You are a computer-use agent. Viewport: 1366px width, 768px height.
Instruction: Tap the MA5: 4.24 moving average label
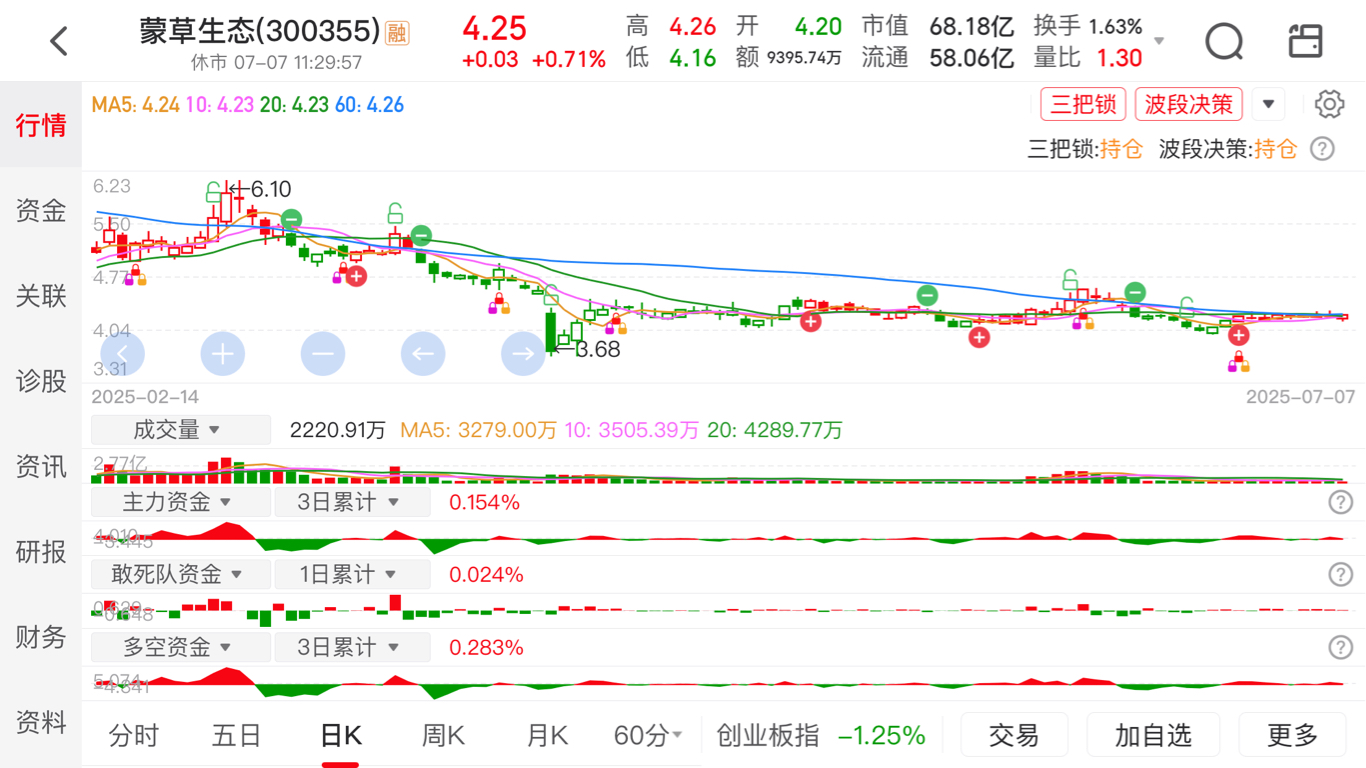[135, 104]
